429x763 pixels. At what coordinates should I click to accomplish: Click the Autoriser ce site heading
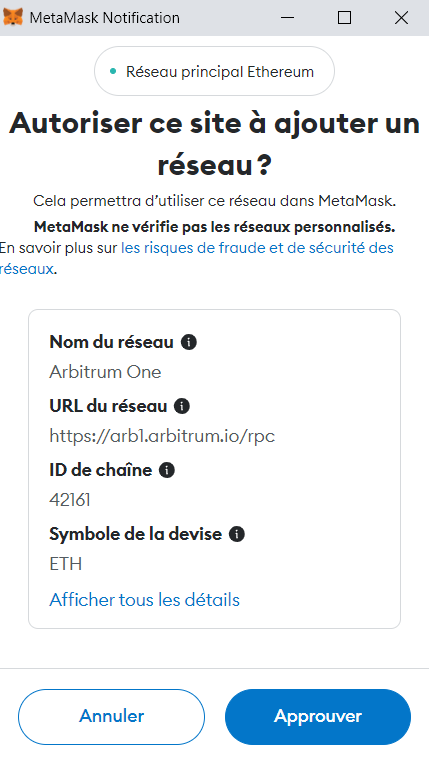[x=214, y=144]
